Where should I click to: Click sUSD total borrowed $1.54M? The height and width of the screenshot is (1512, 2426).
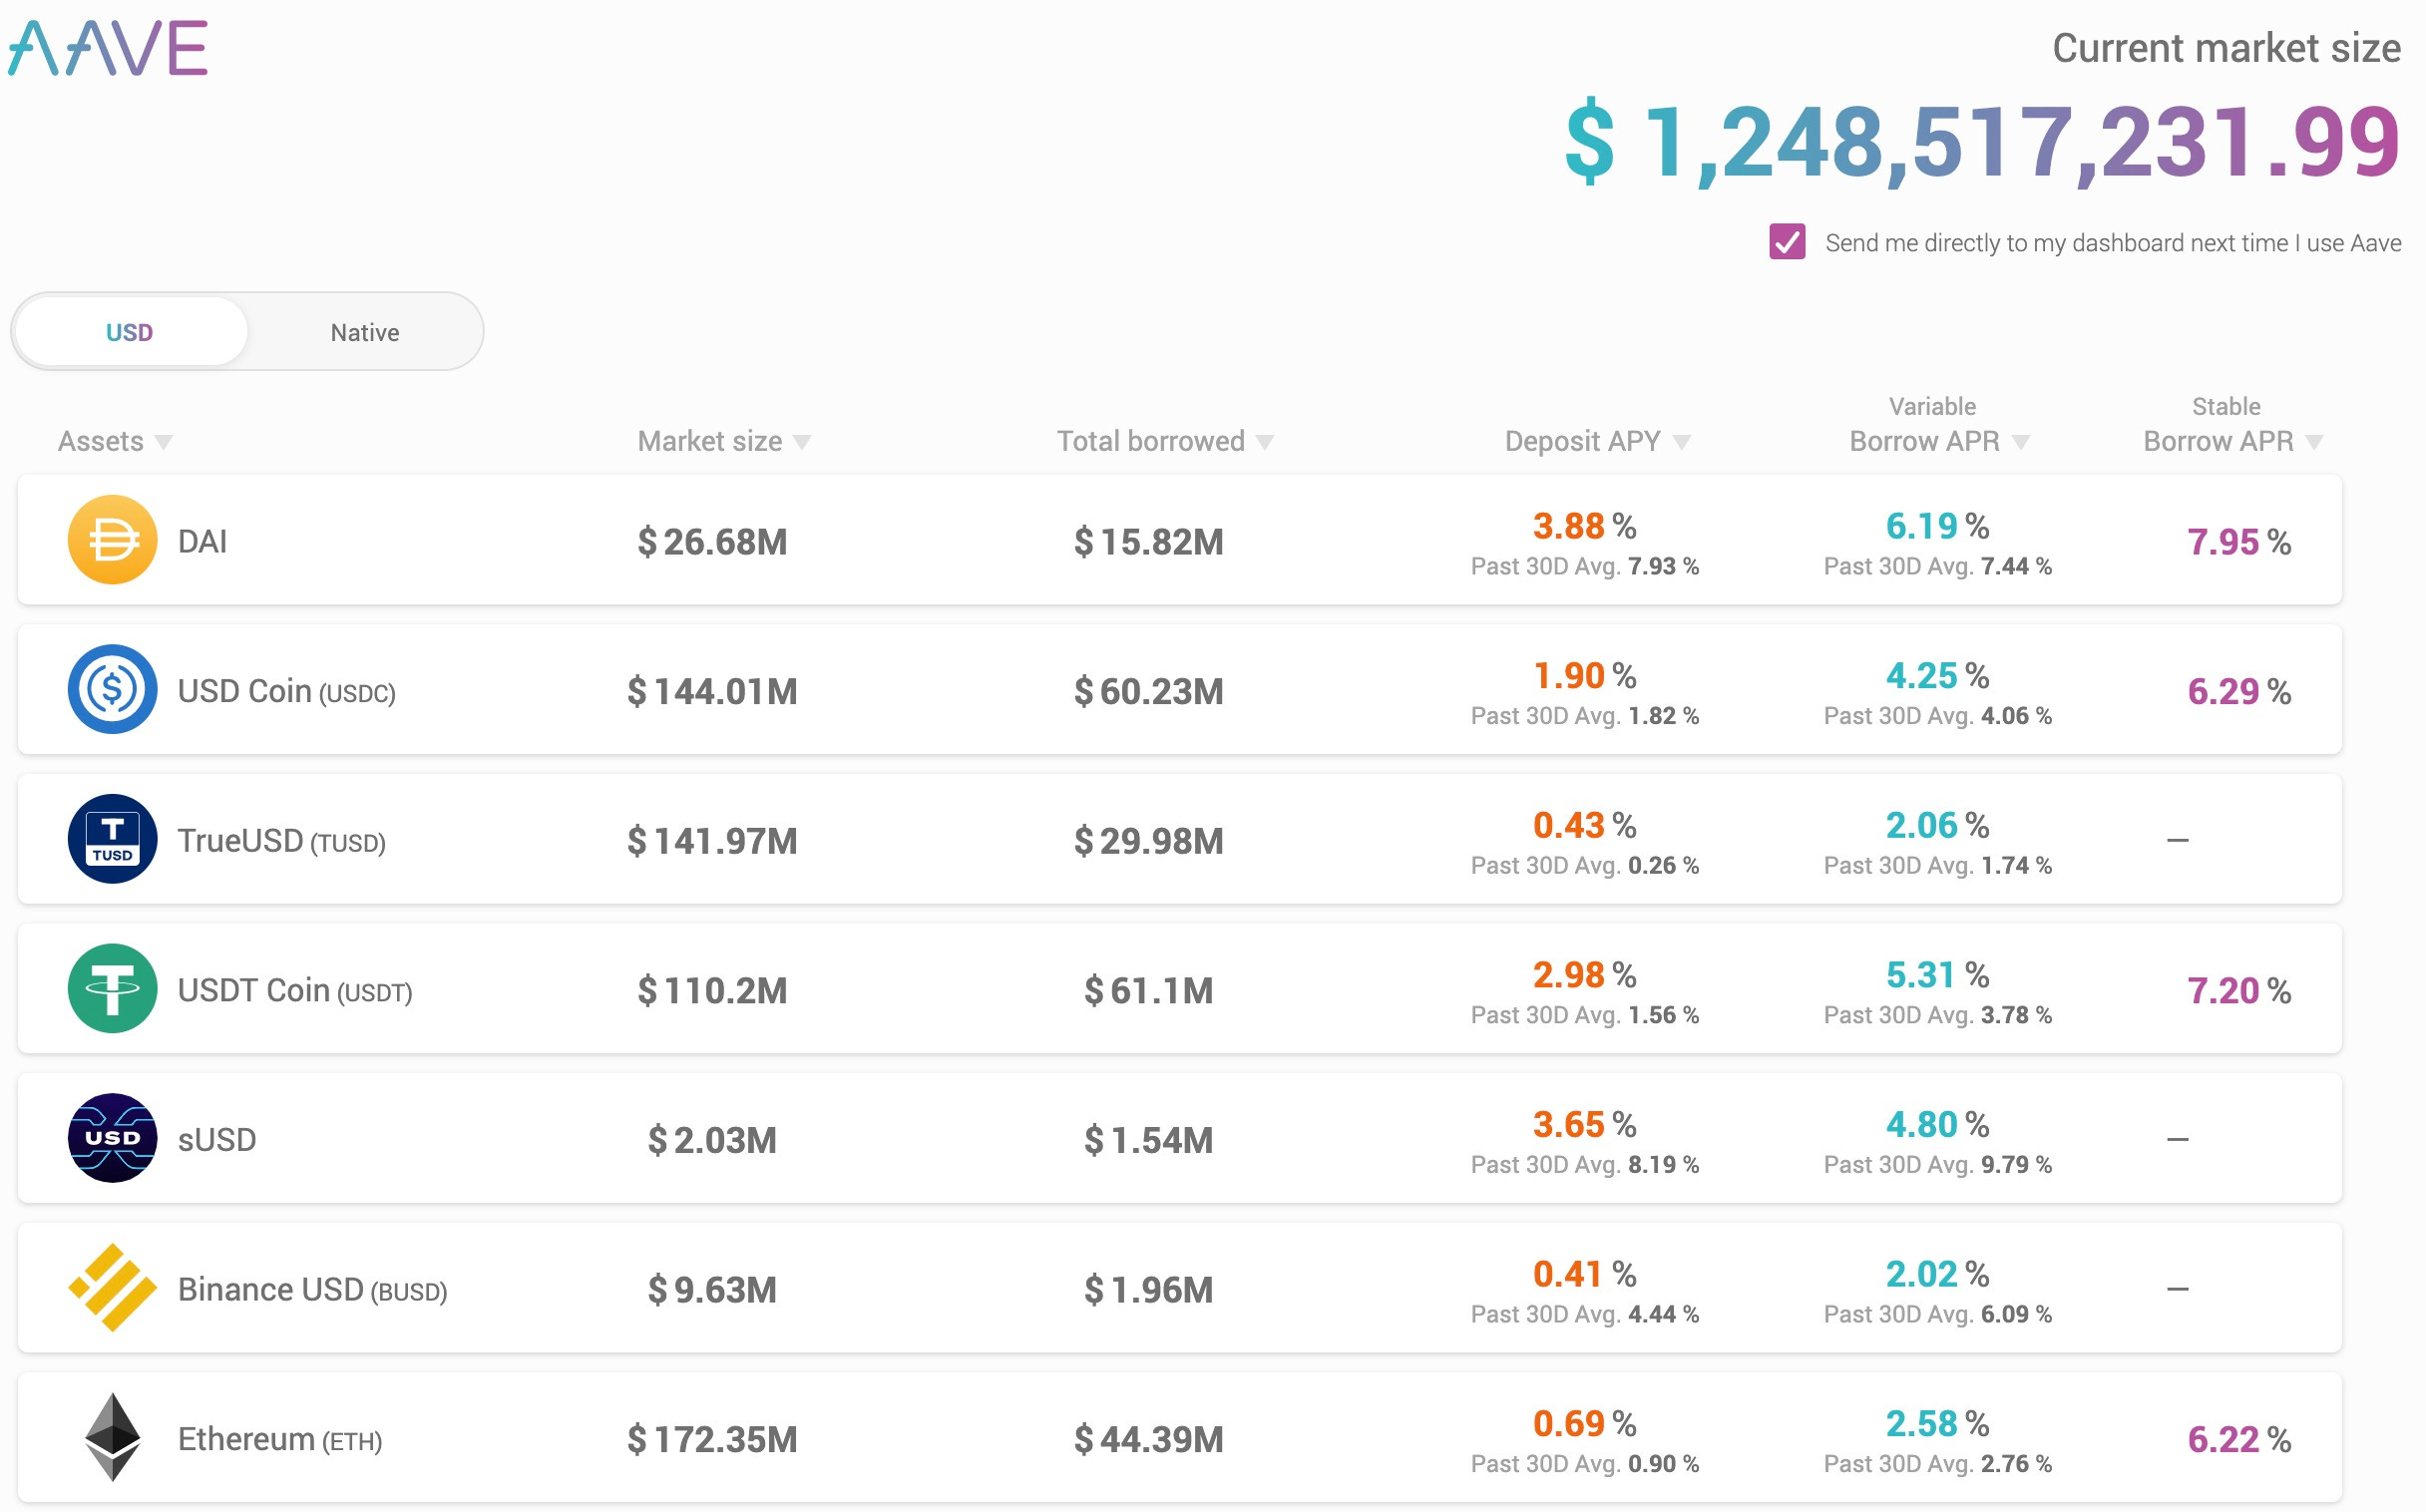[1149, 1140]
